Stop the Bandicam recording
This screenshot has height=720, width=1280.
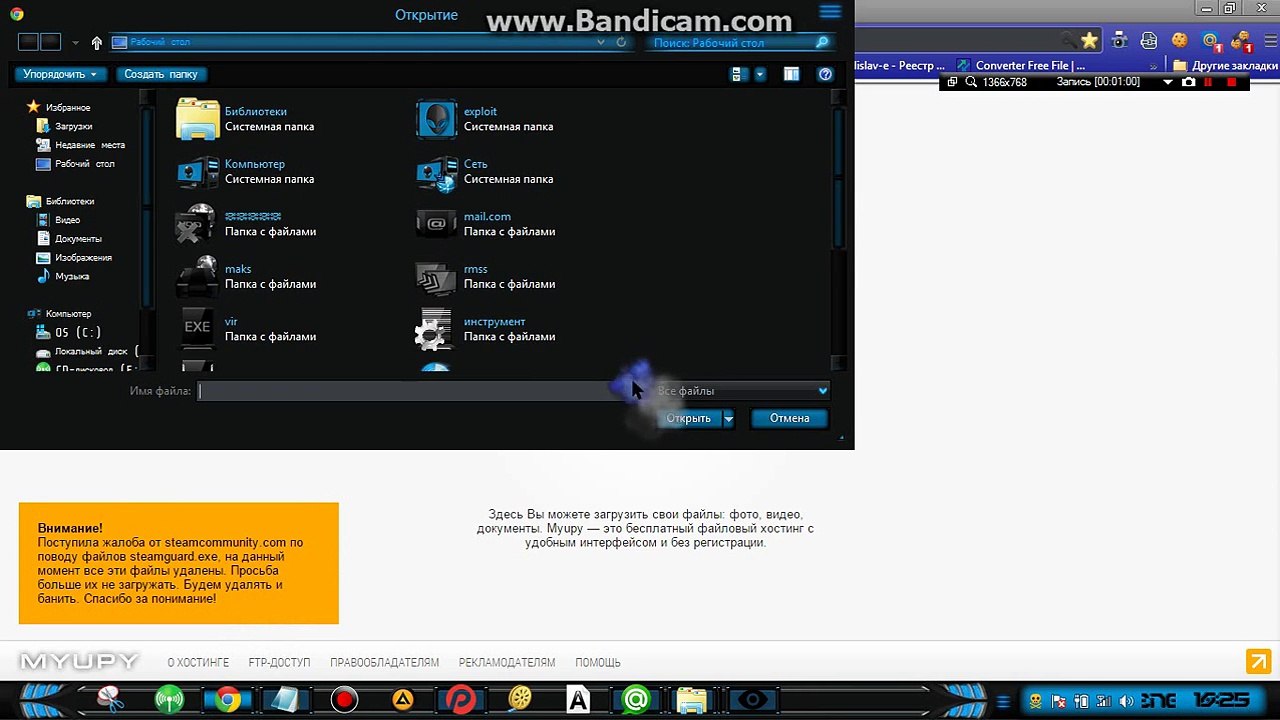(1231, 82)
